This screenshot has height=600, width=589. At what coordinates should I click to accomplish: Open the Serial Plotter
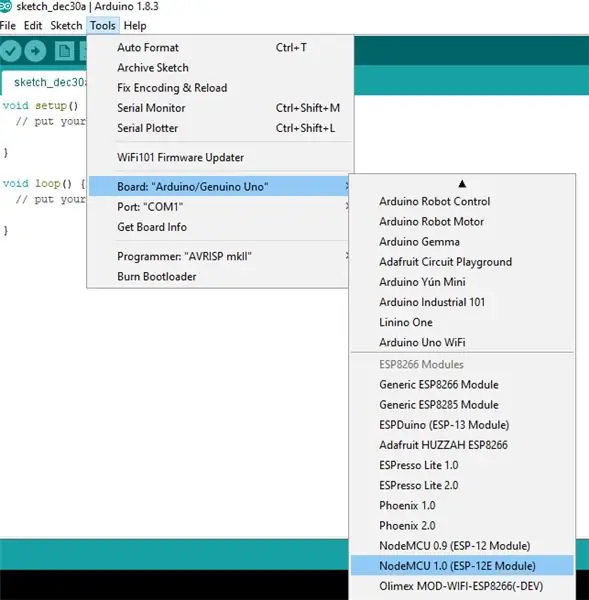coord(219,128)
